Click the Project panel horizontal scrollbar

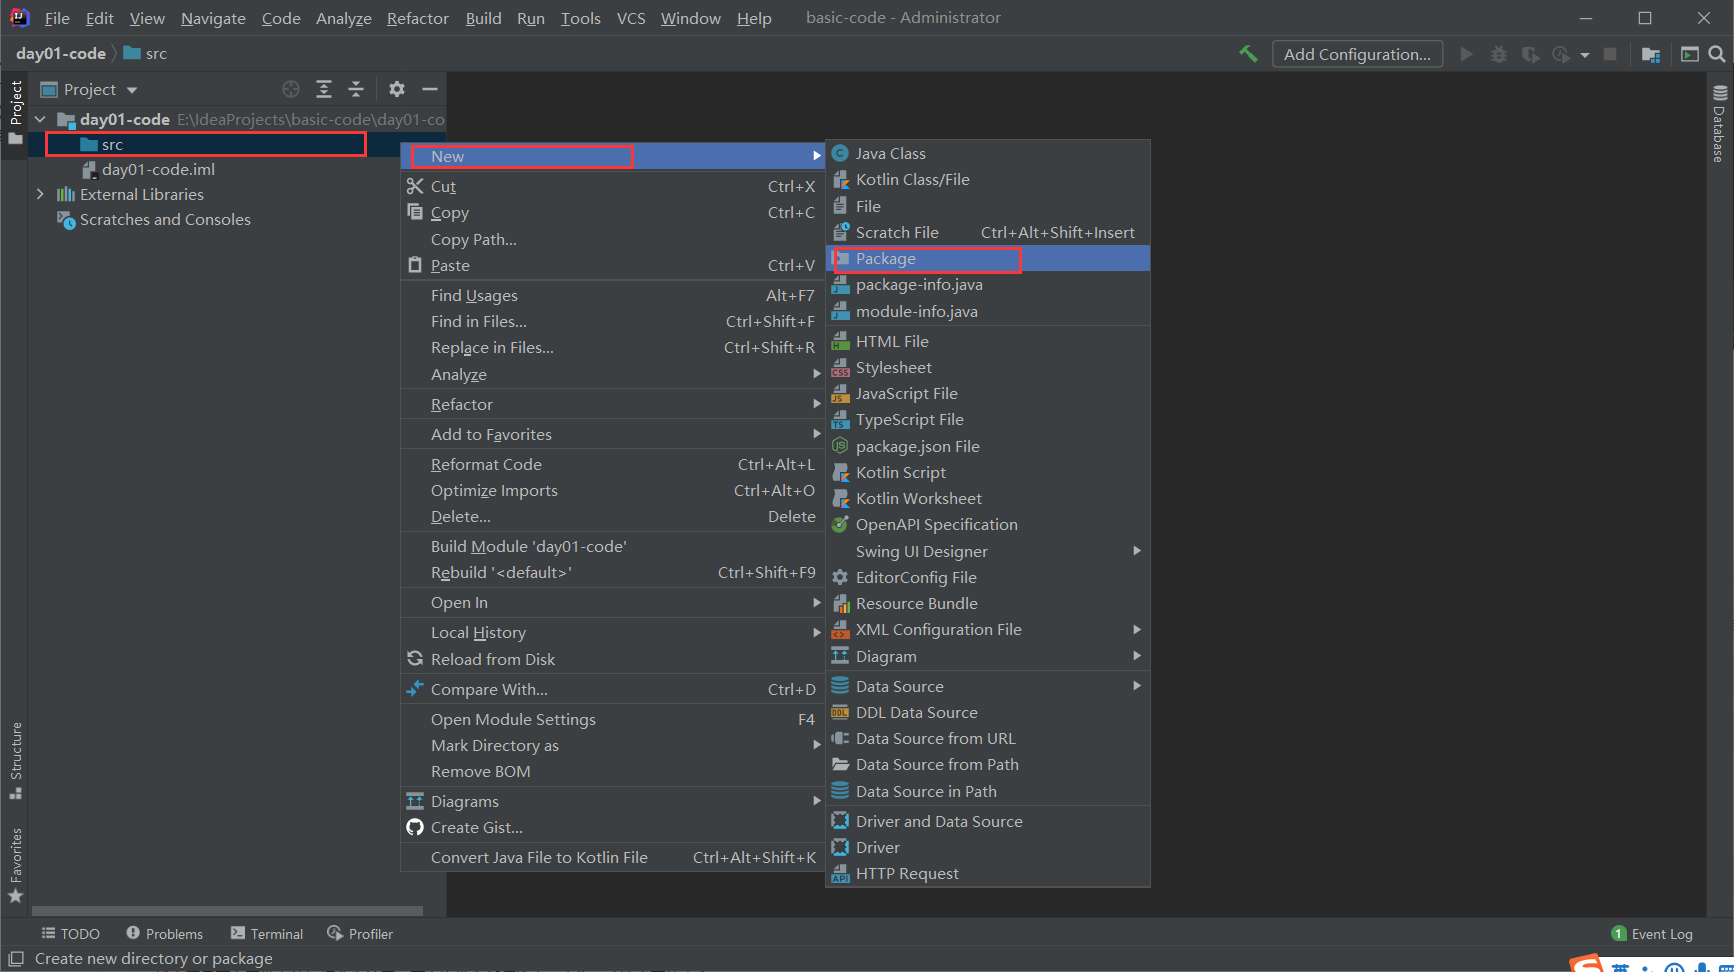pos(227,911)
